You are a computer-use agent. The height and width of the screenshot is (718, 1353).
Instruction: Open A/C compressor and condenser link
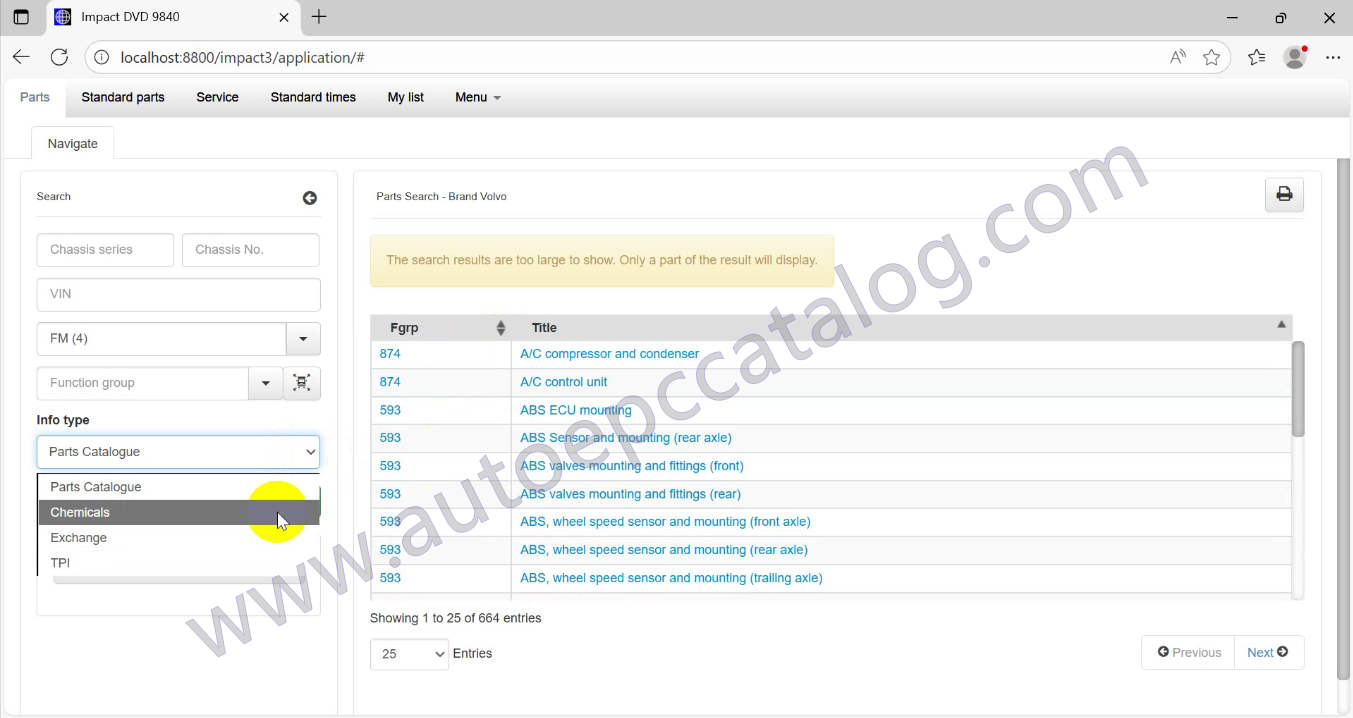(609, 354)
